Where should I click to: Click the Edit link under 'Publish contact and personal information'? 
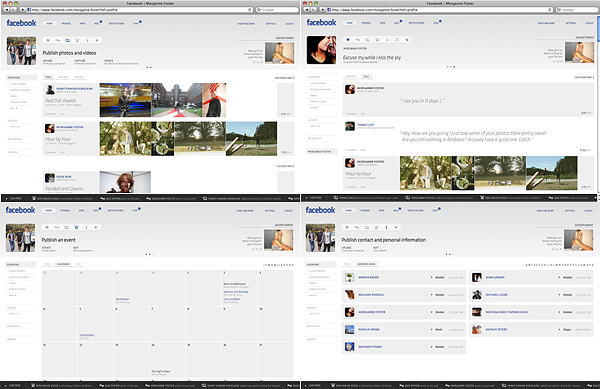pyautogui.click(x=376, y=248)
